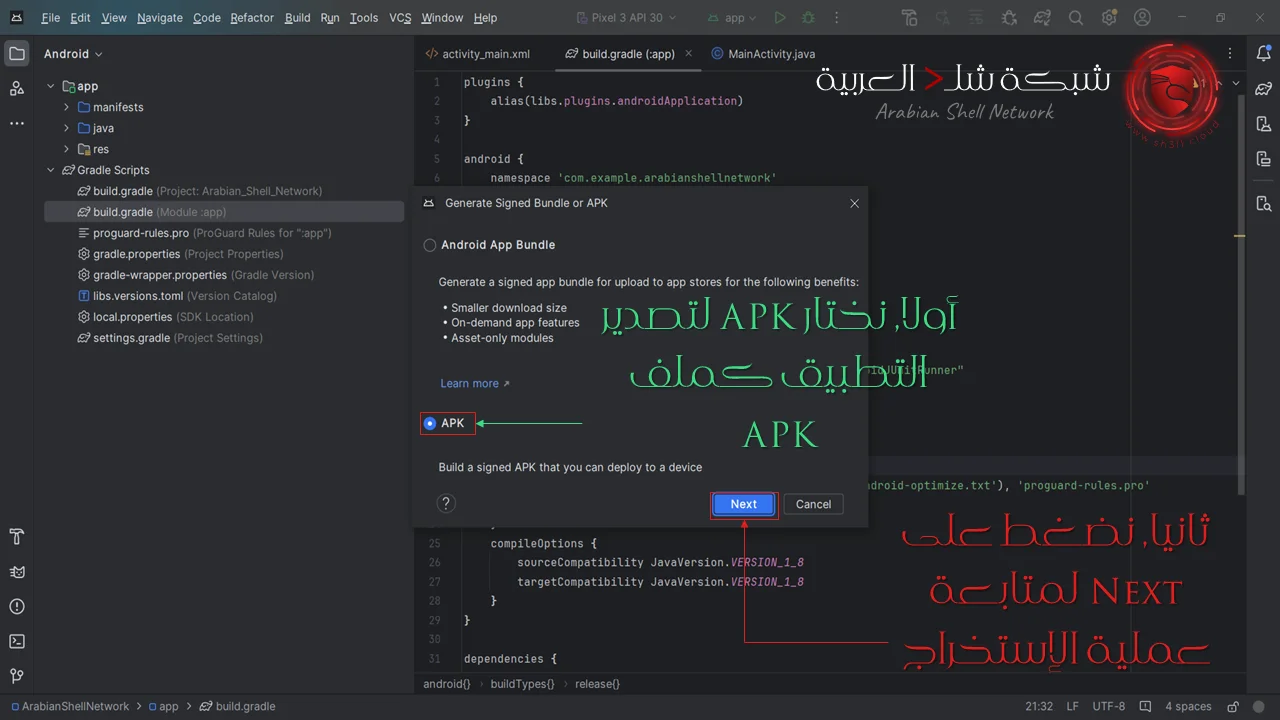Open Search Everywhere magnifier
1280x720 pixels.
tap(1076, 18)
